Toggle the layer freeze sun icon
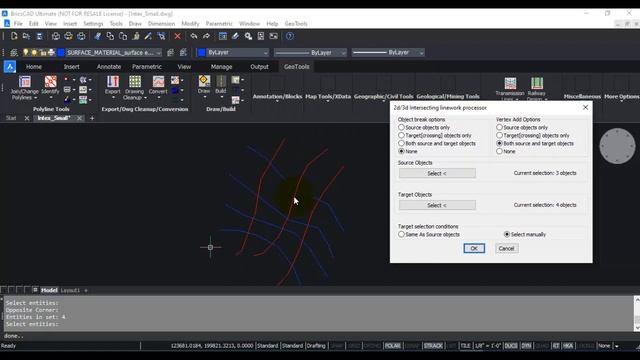 tap(34, 52)
